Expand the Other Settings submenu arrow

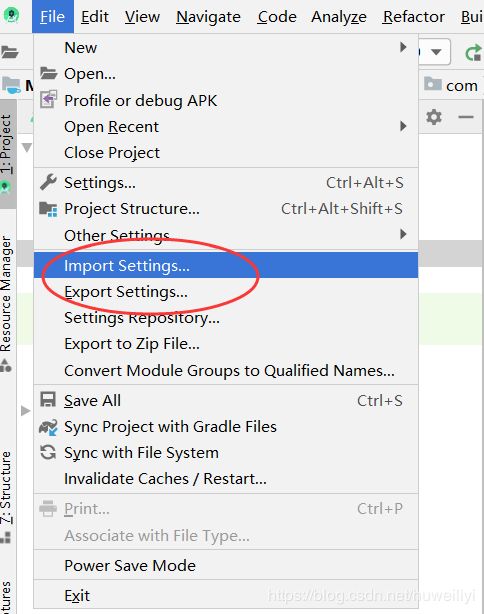403,234
